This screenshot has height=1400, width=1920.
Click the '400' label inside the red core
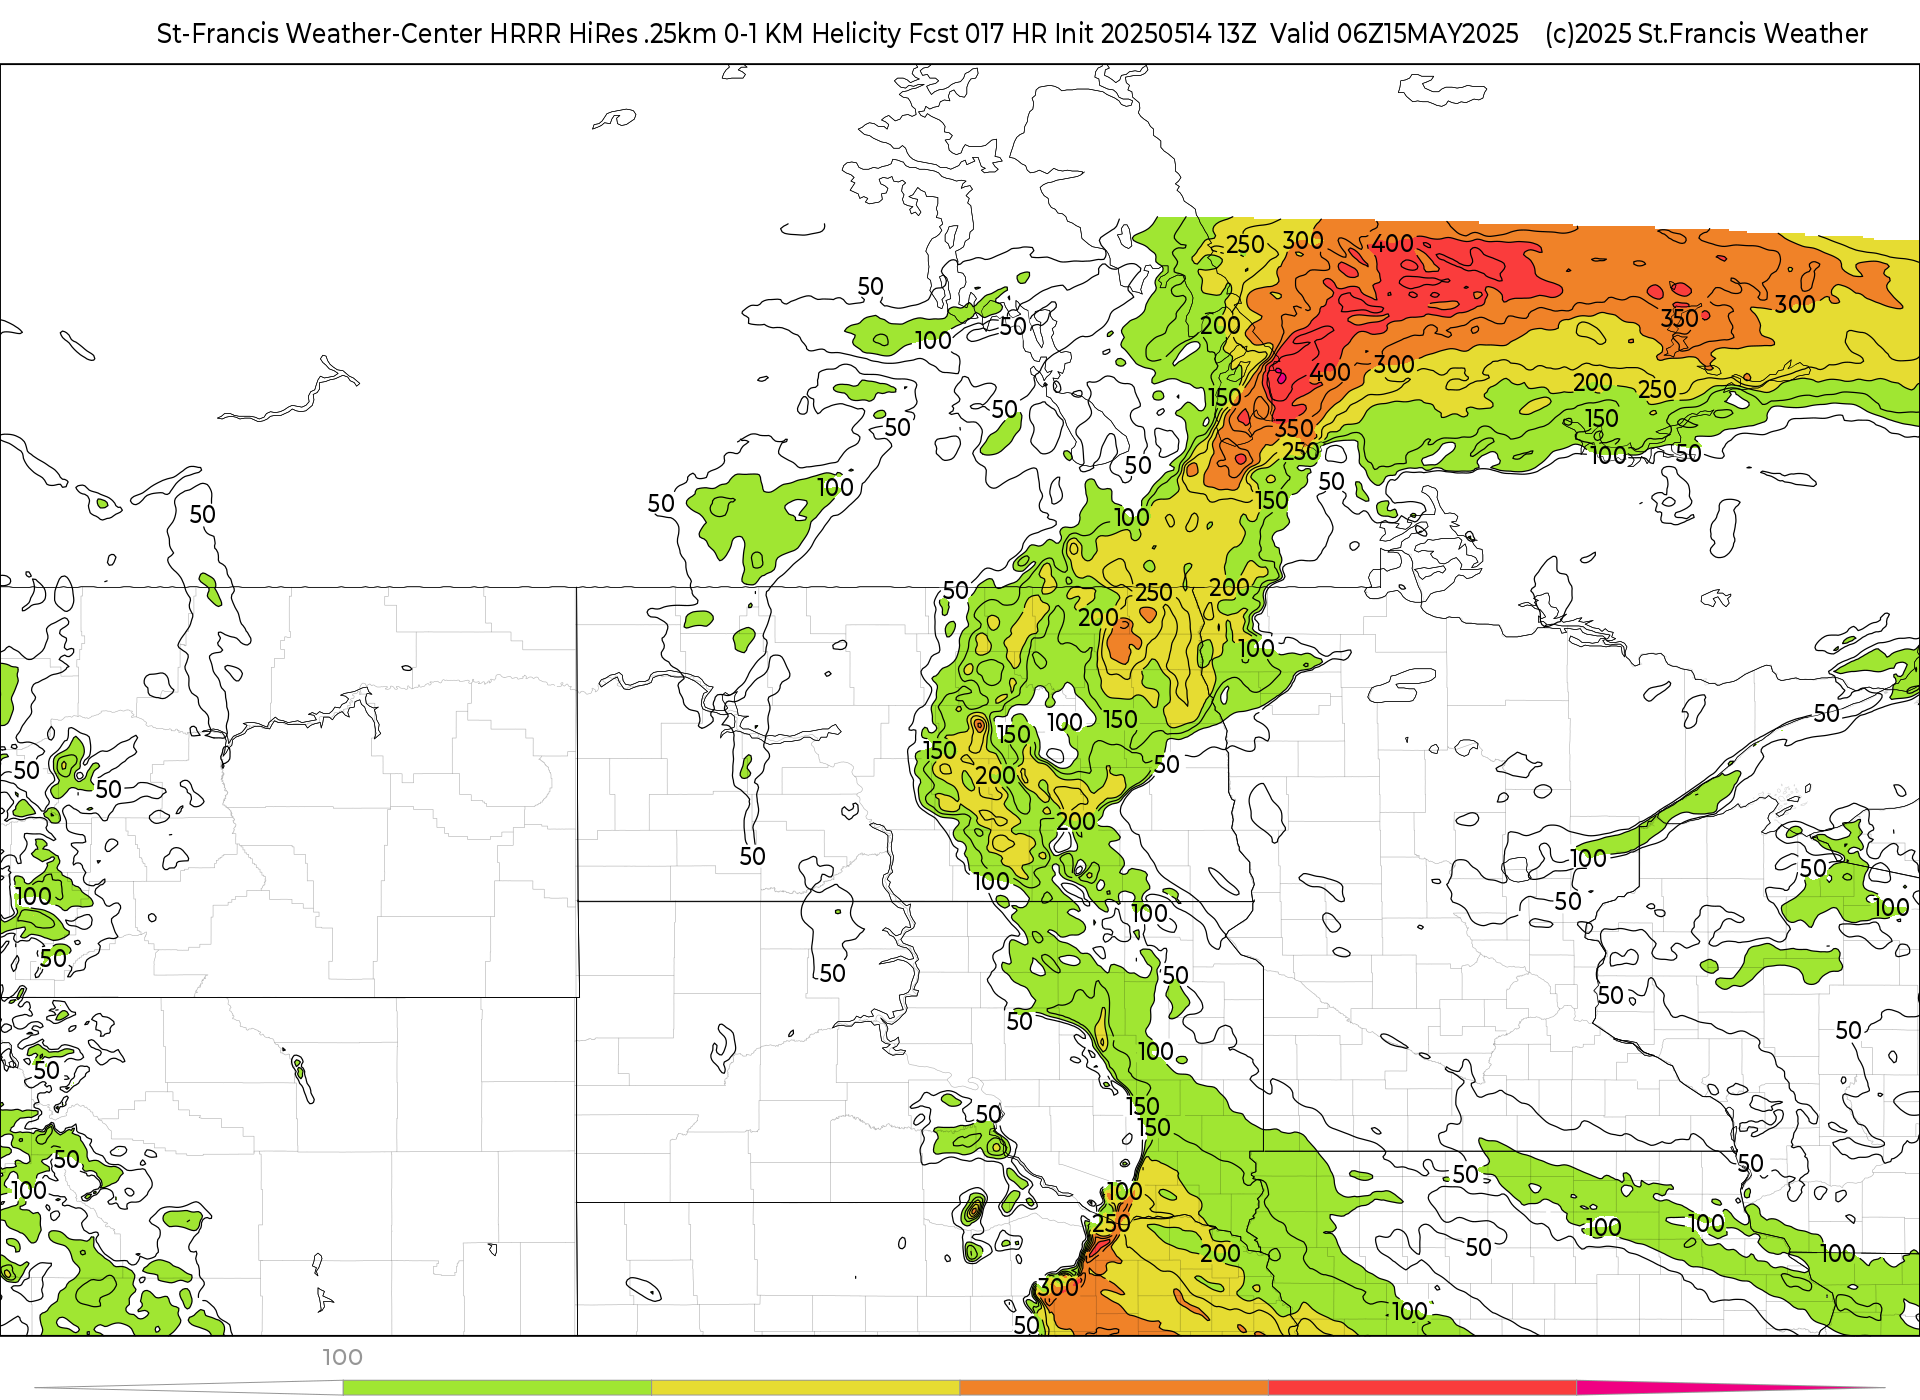(x=1330, y=373)
